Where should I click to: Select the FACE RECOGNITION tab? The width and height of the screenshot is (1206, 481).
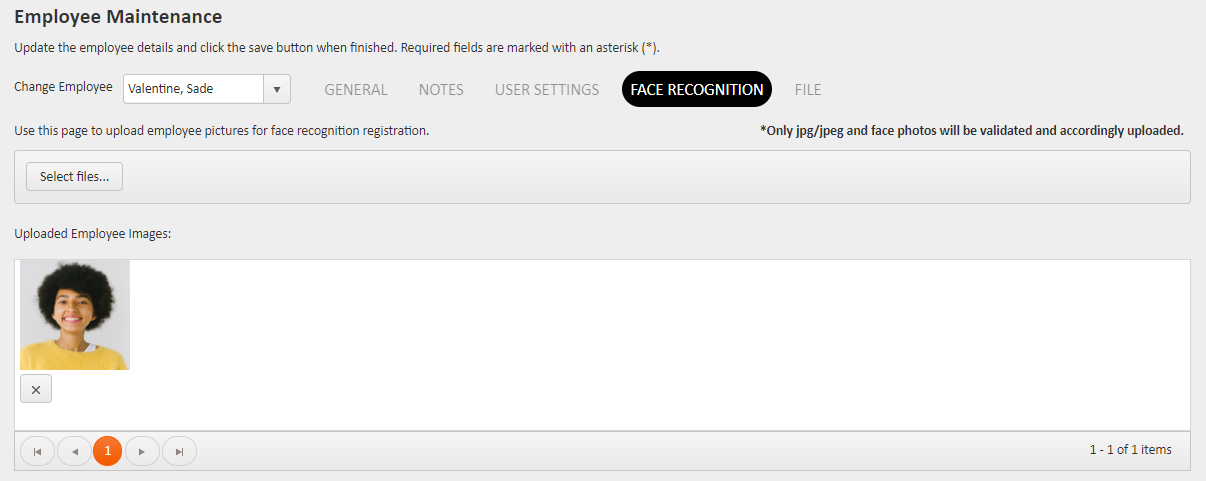pos(697,89)
